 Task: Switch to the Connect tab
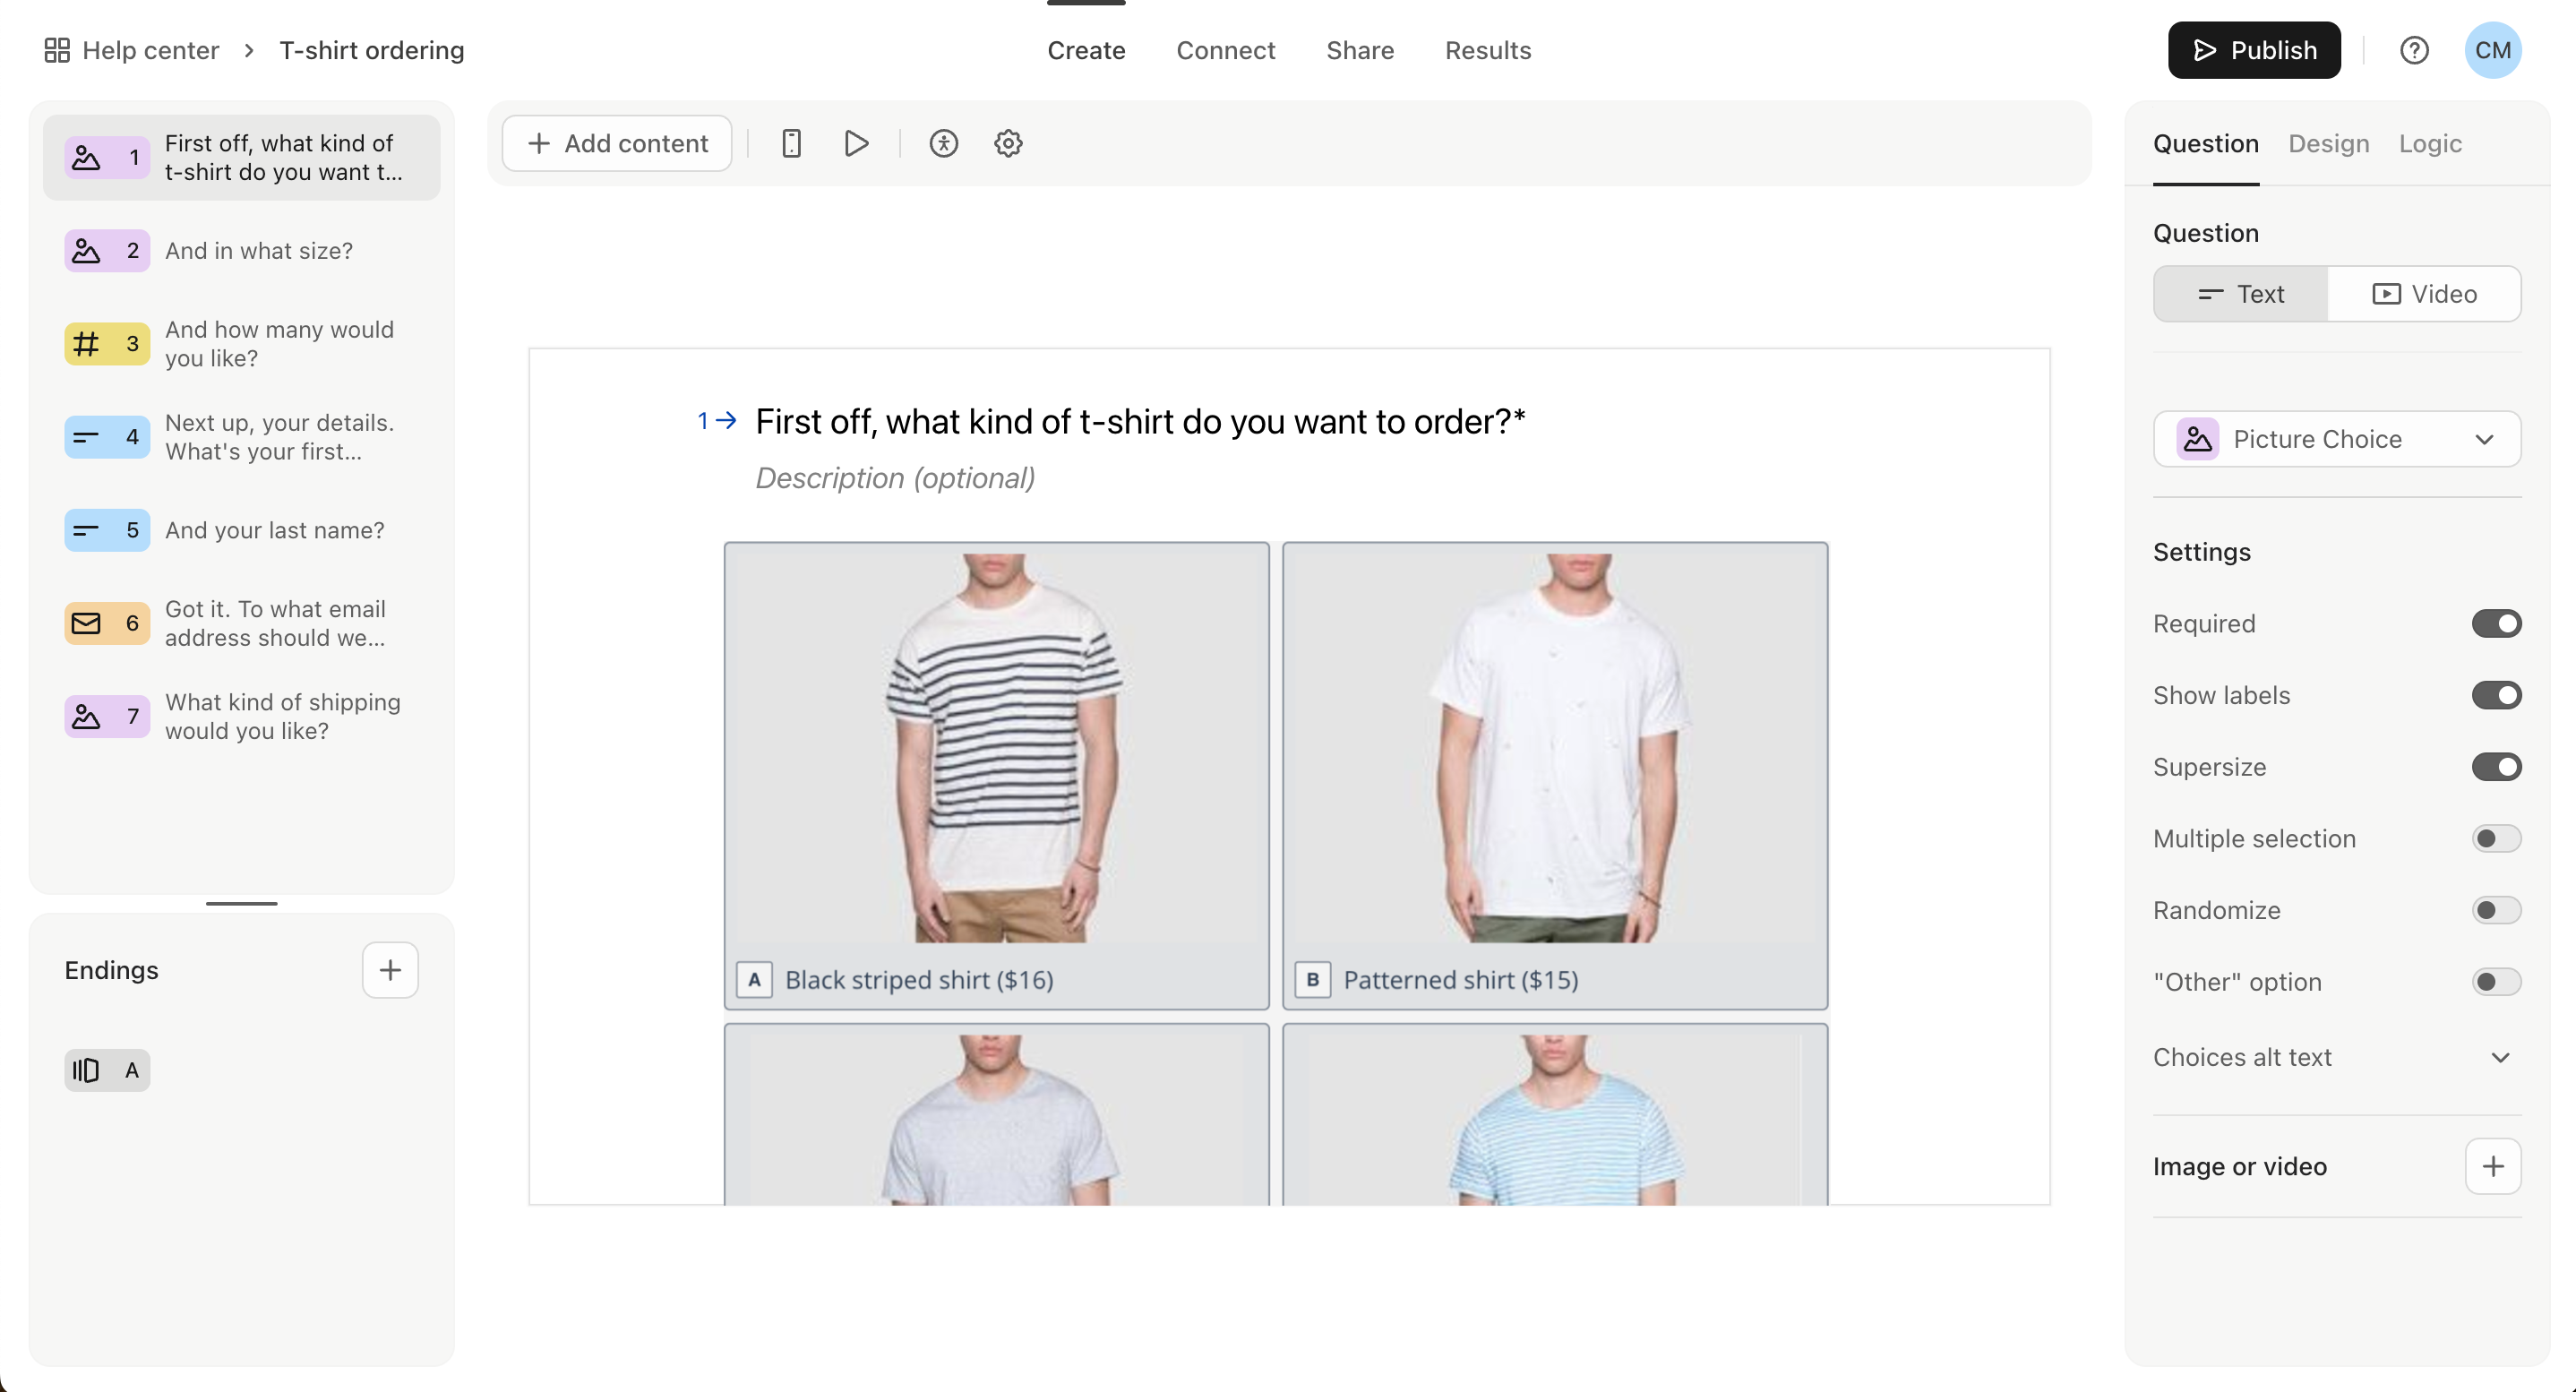1225,50
